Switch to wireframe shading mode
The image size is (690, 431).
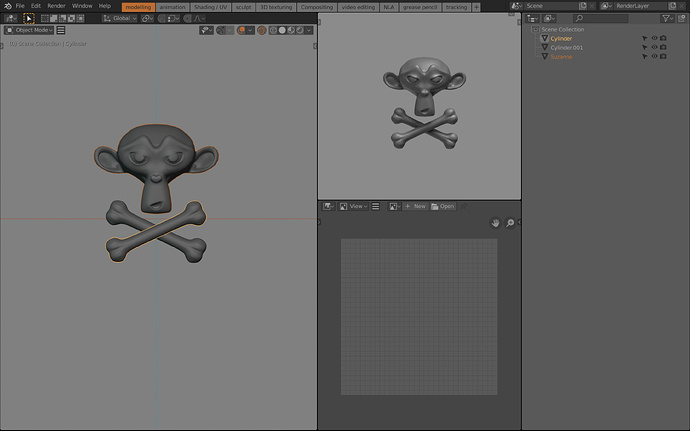(273, 30)
